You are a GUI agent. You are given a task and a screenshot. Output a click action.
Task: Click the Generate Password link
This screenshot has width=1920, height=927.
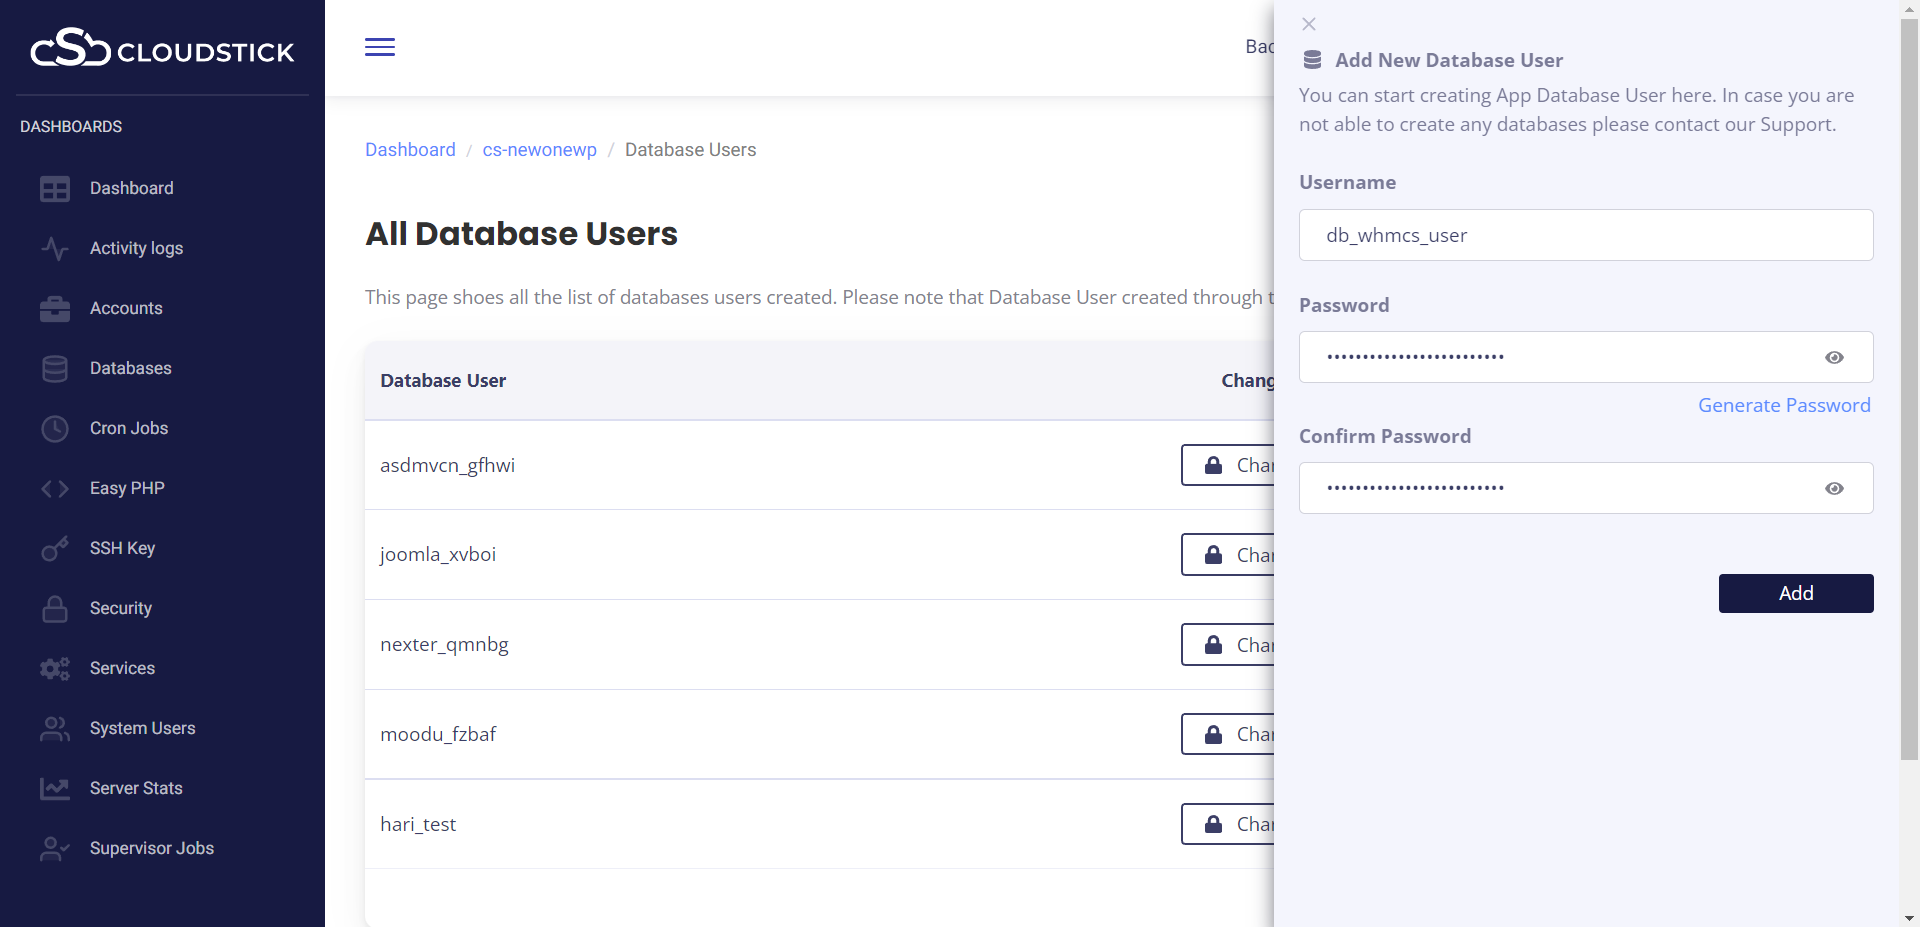pos(1783,405)
